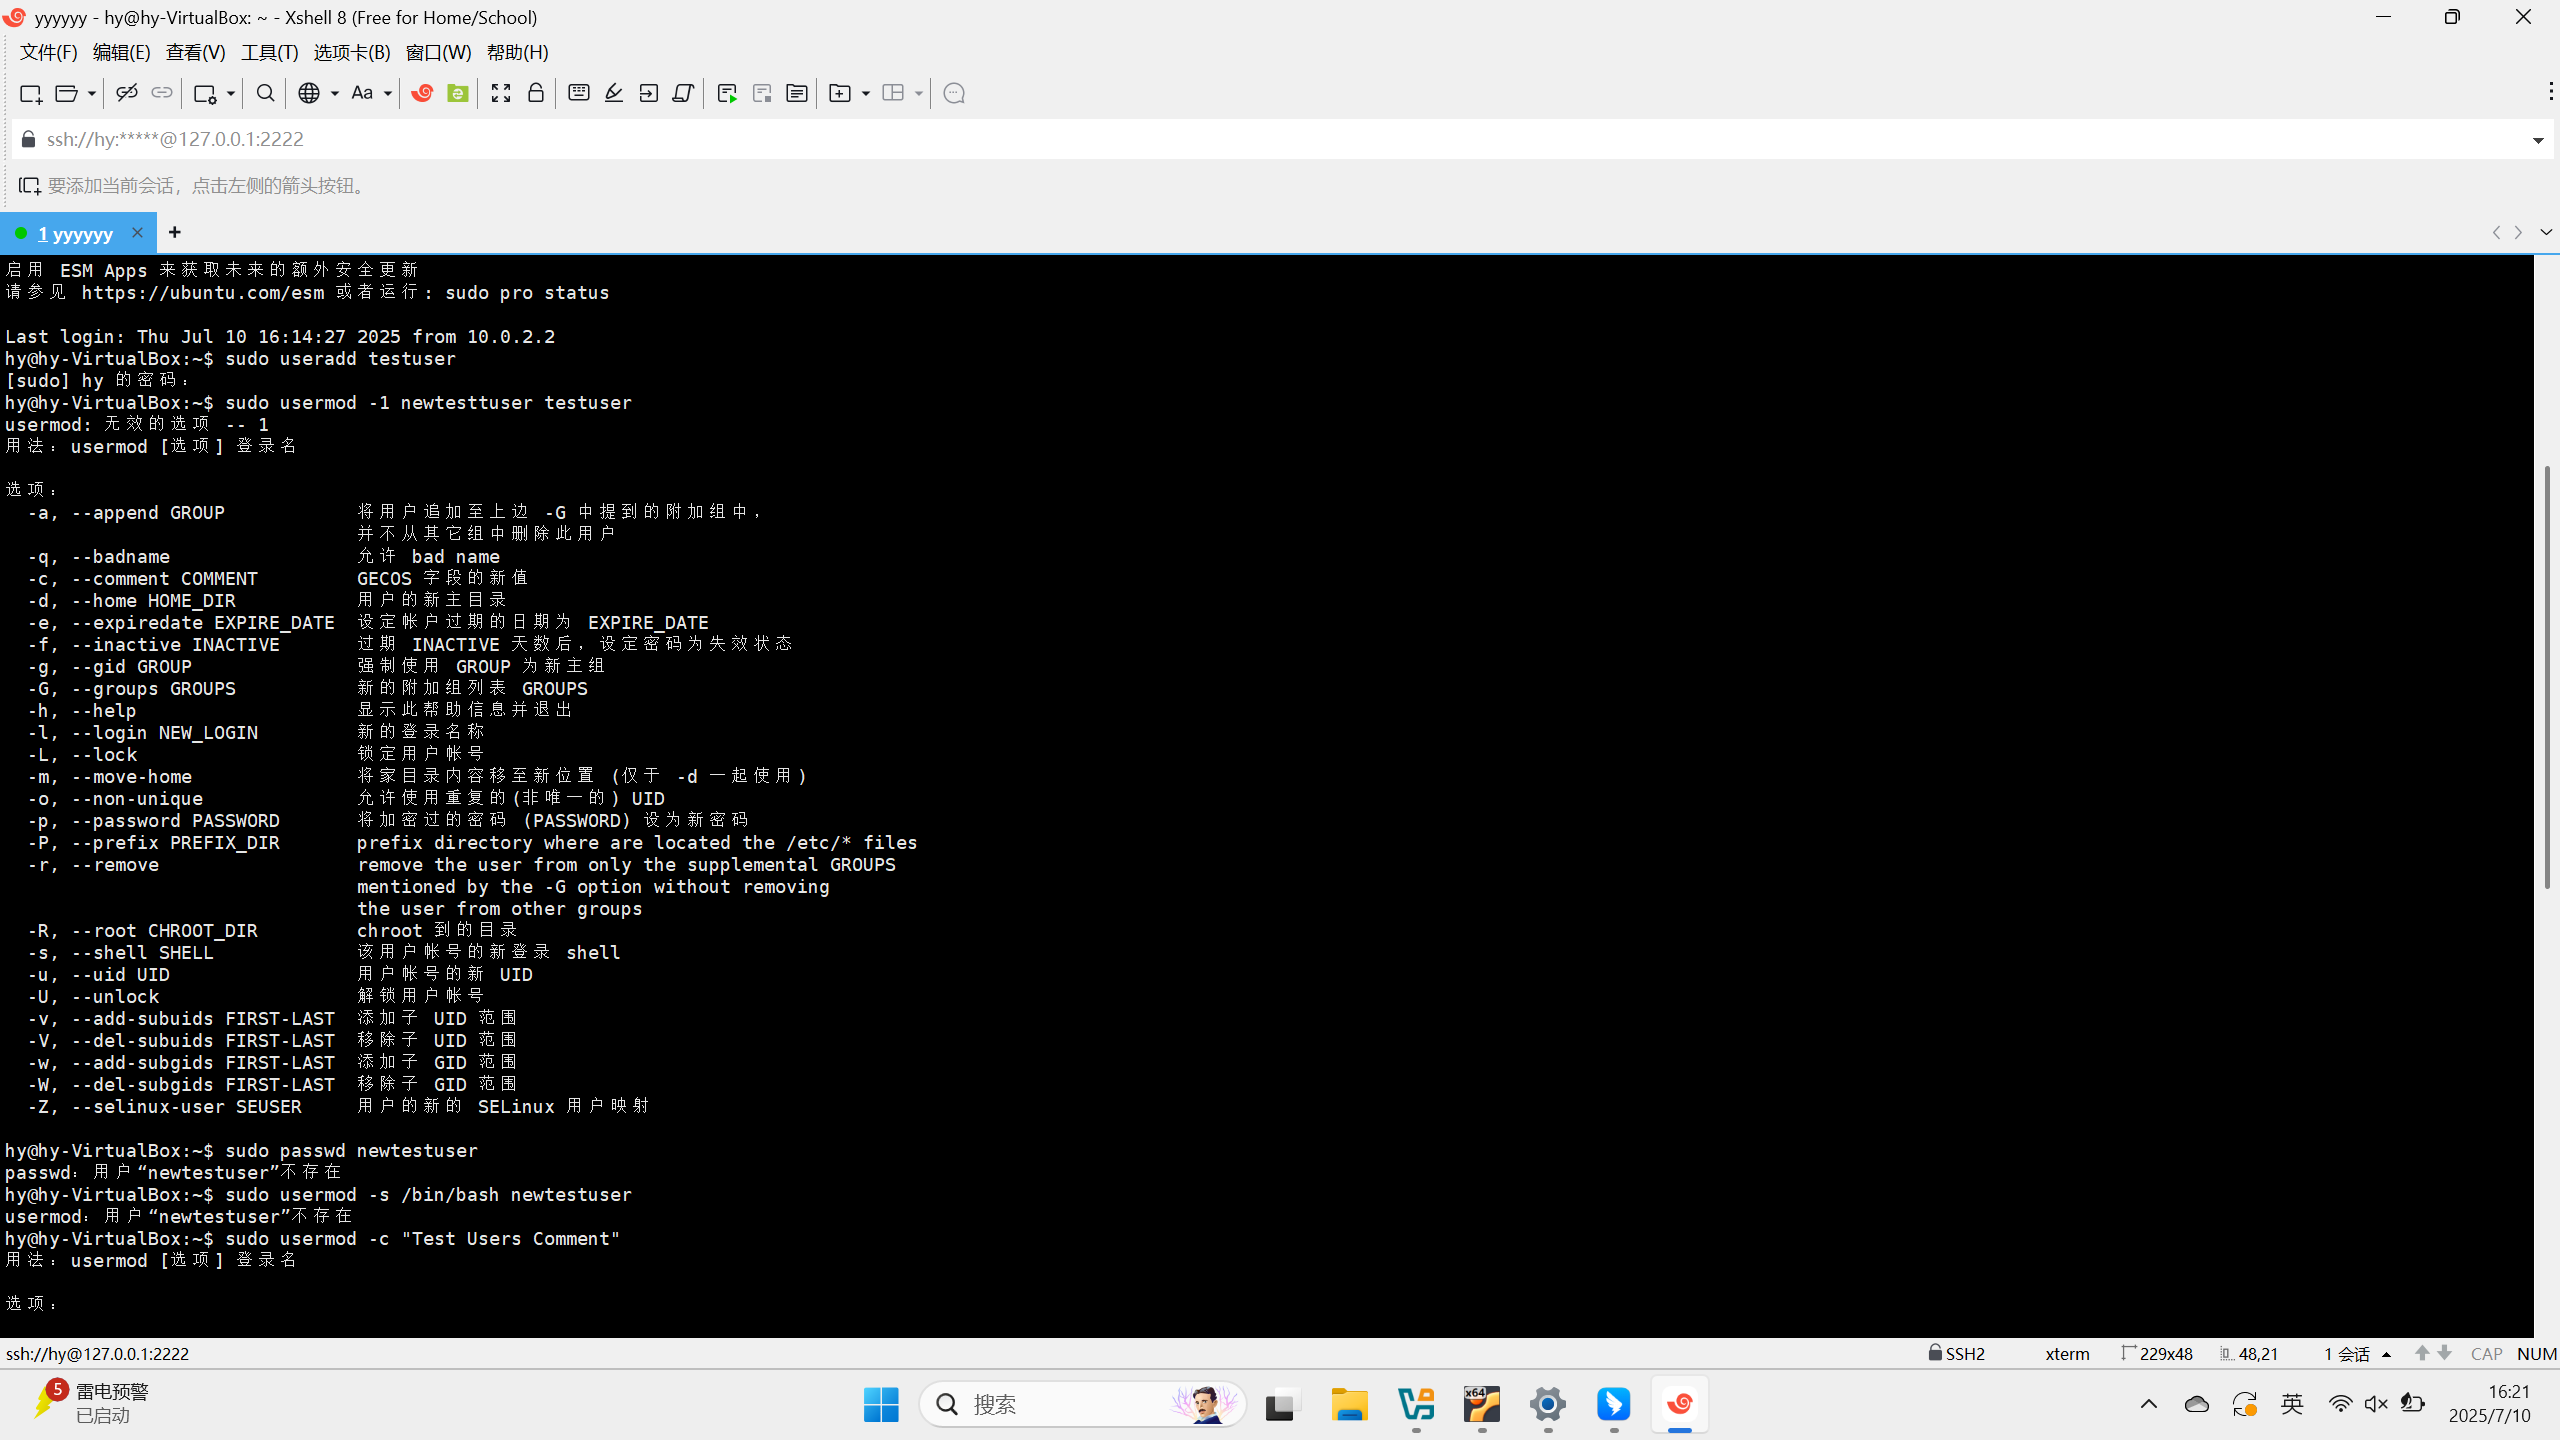Toggle the screen lock padlock icon
Viewport: 2560px width, 1440px height.
point(536,93)
